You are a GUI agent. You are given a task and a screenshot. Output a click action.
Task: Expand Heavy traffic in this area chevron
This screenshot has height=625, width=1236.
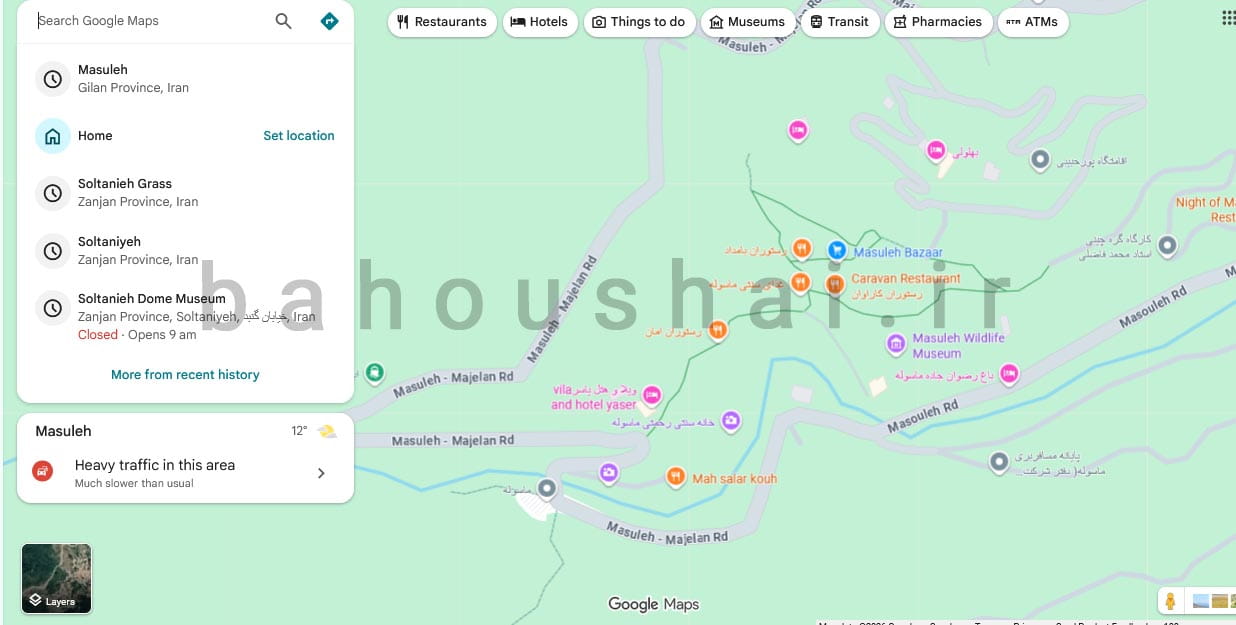(x=321, y=473)
